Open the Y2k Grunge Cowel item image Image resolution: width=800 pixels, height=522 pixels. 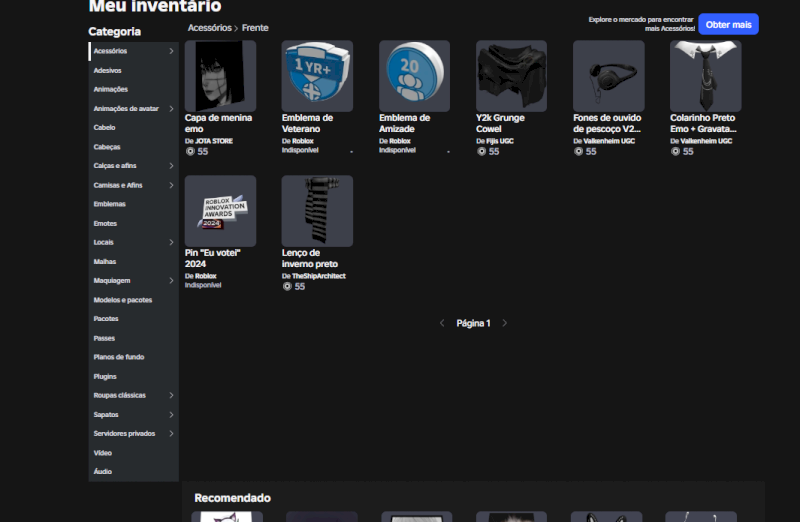[x=511, y=76]
